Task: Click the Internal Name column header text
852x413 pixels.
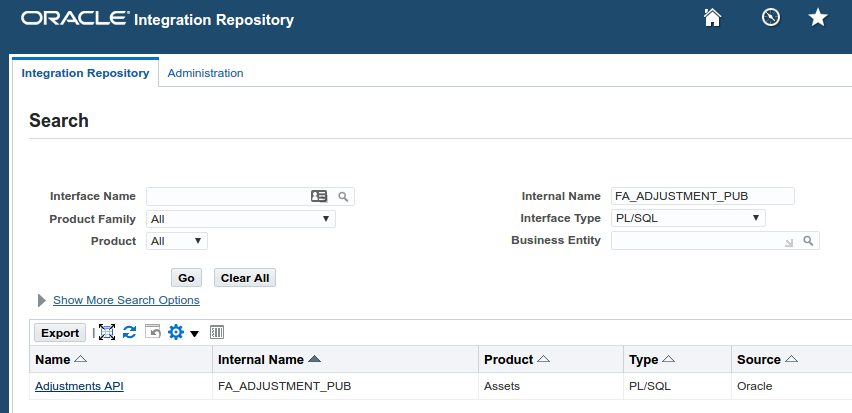Action: pos(261,360)
